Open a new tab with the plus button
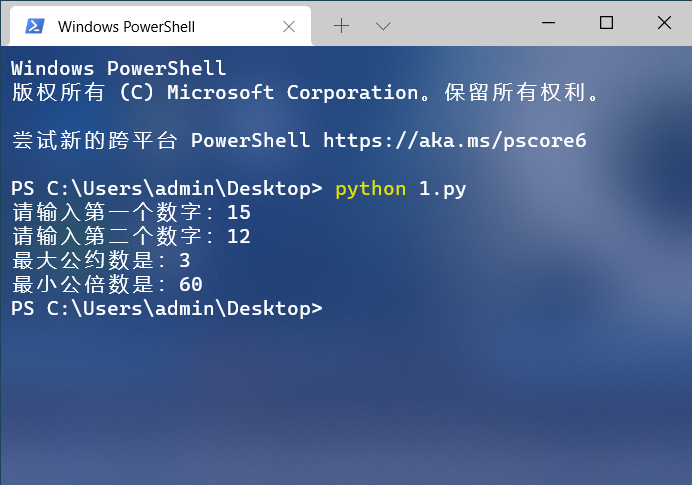The width and height of the screenshot is (692, 485). point(341,26)
